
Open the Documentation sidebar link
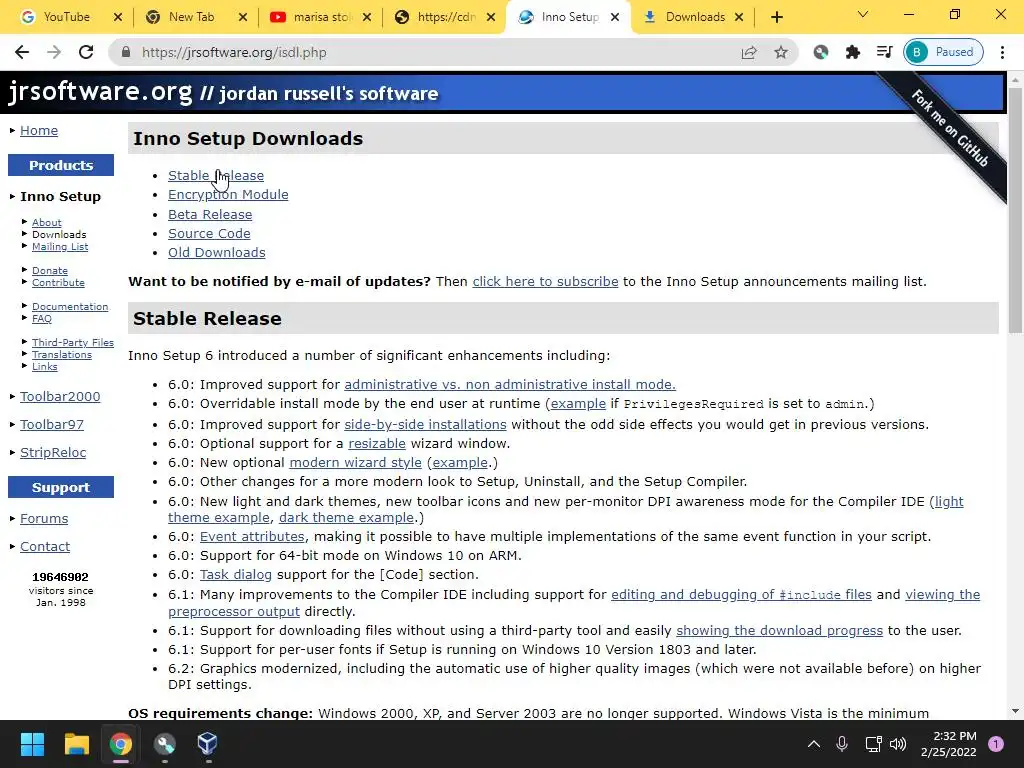coord(70,306)
